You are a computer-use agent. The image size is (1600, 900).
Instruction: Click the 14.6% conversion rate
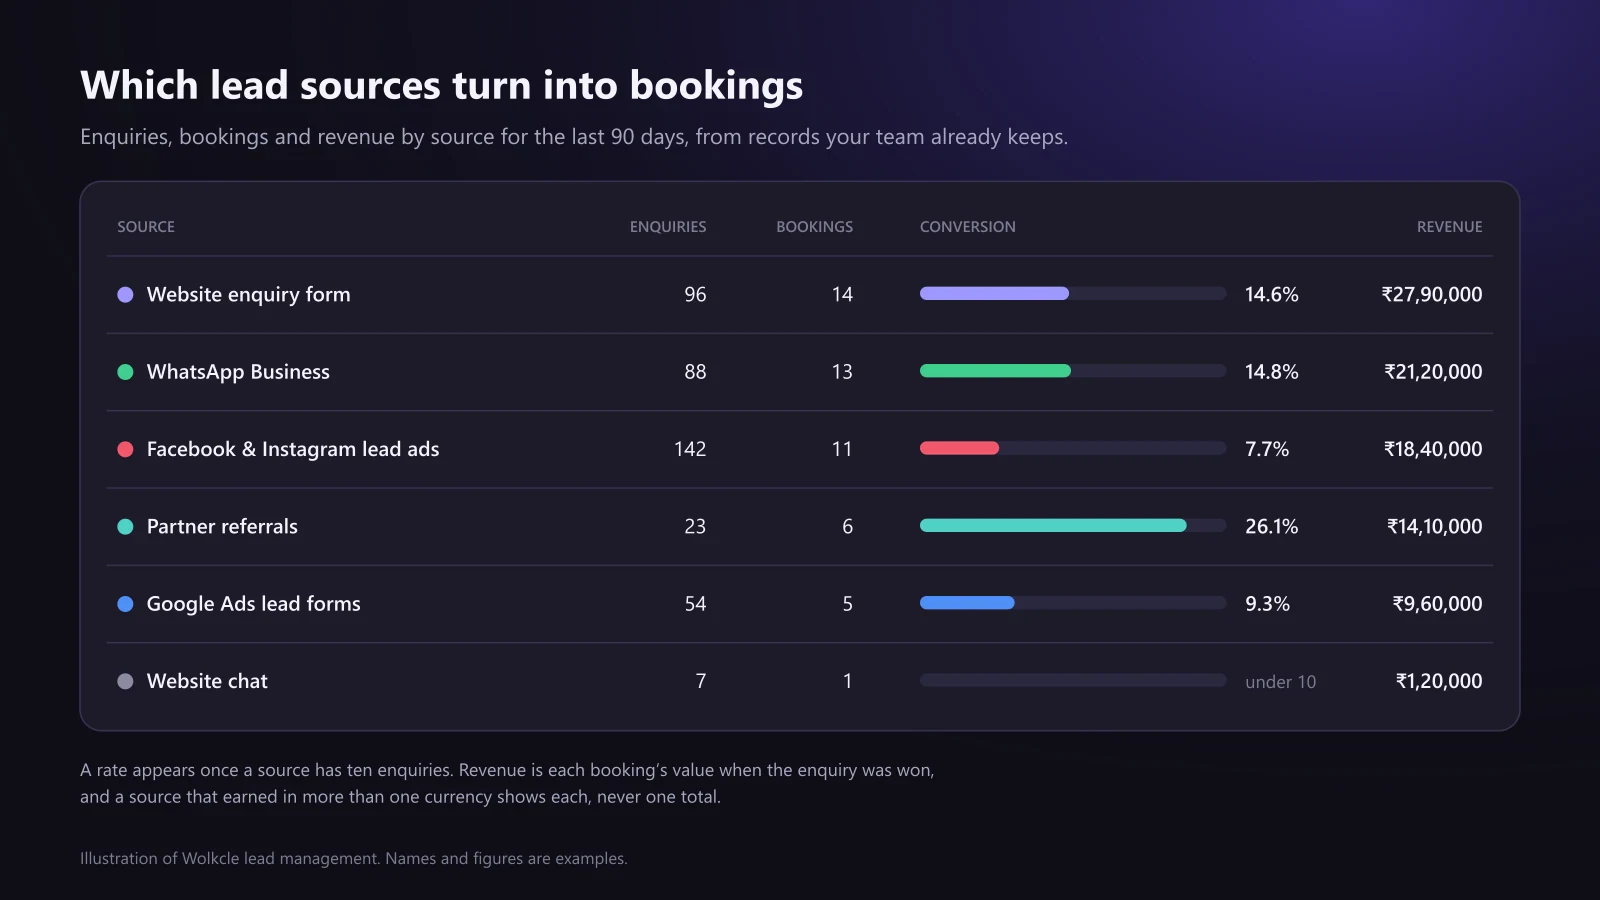[x=1272, y=295]
